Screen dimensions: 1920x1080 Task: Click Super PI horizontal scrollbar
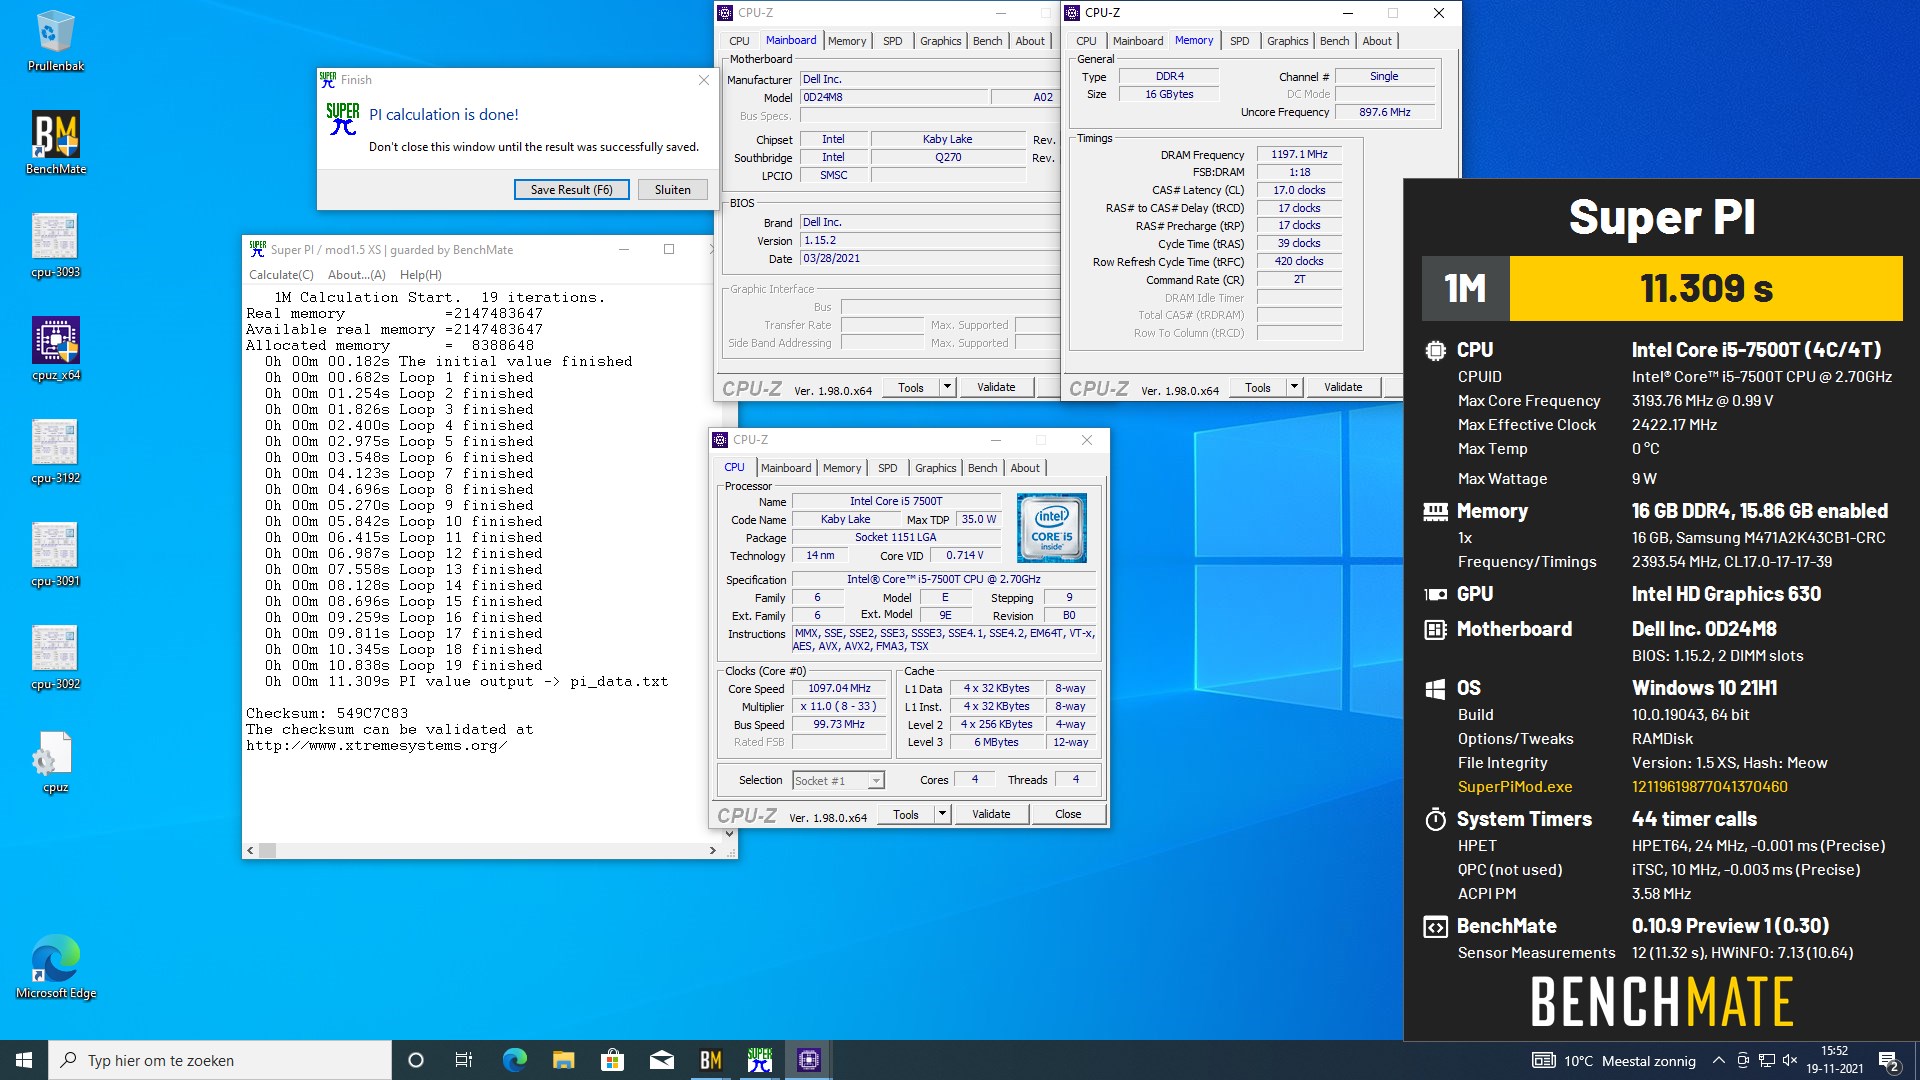click(x=481, y=850)
